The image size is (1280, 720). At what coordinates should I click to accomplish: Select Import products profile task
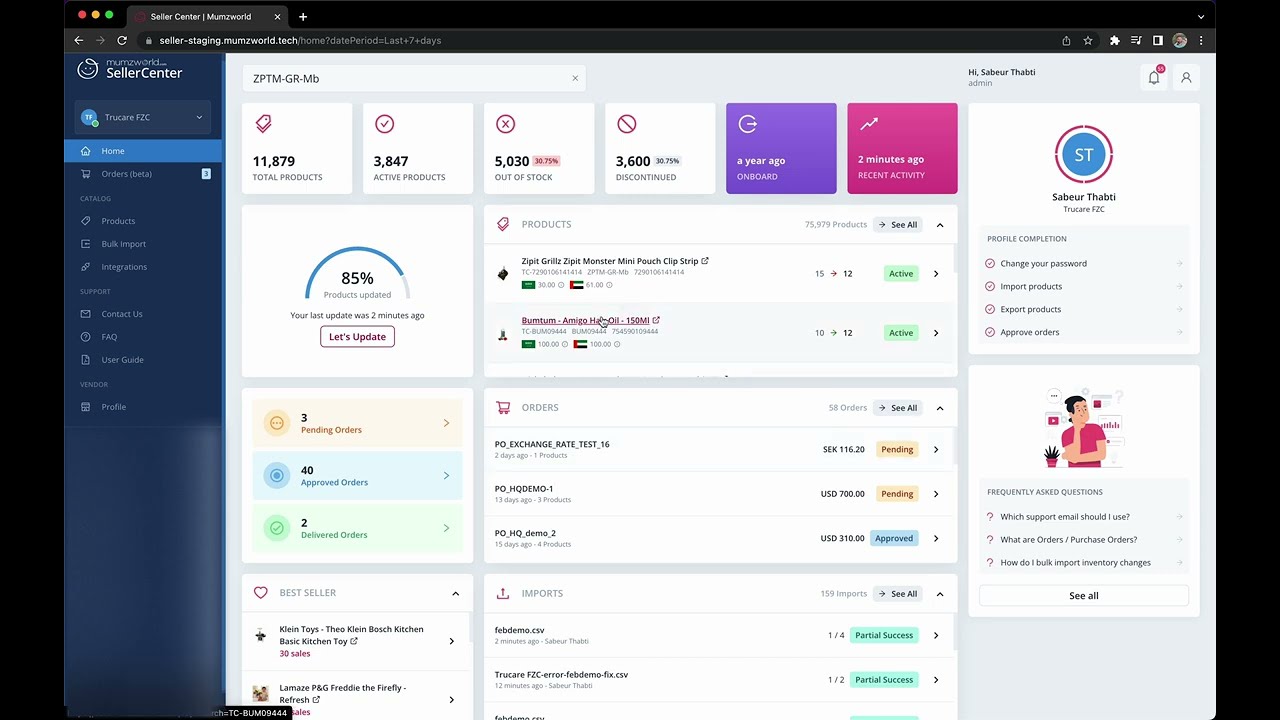coord(1084,287)
